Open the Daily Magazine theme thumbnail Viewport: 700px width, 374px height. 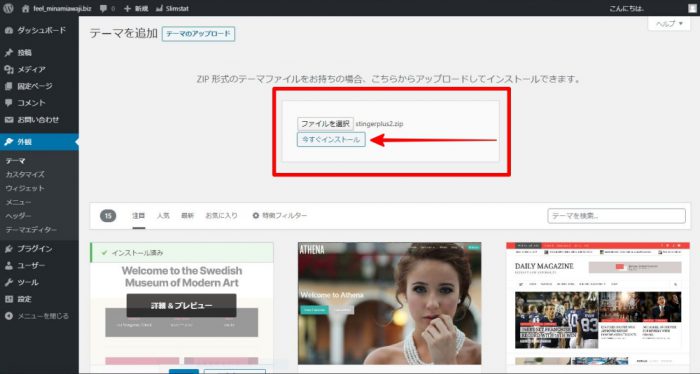tap(598, 303)
